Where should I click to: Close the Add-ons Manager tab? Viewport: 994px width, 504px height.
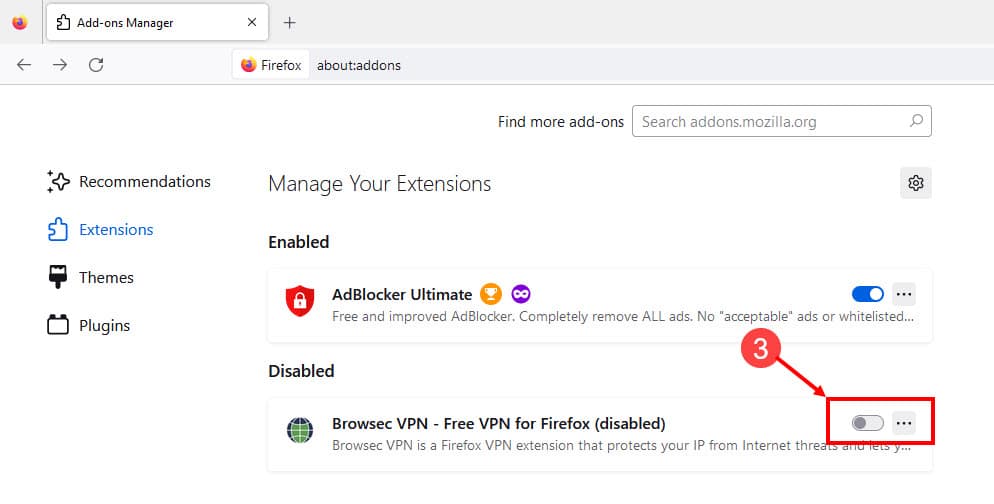(x=252, y=22)
